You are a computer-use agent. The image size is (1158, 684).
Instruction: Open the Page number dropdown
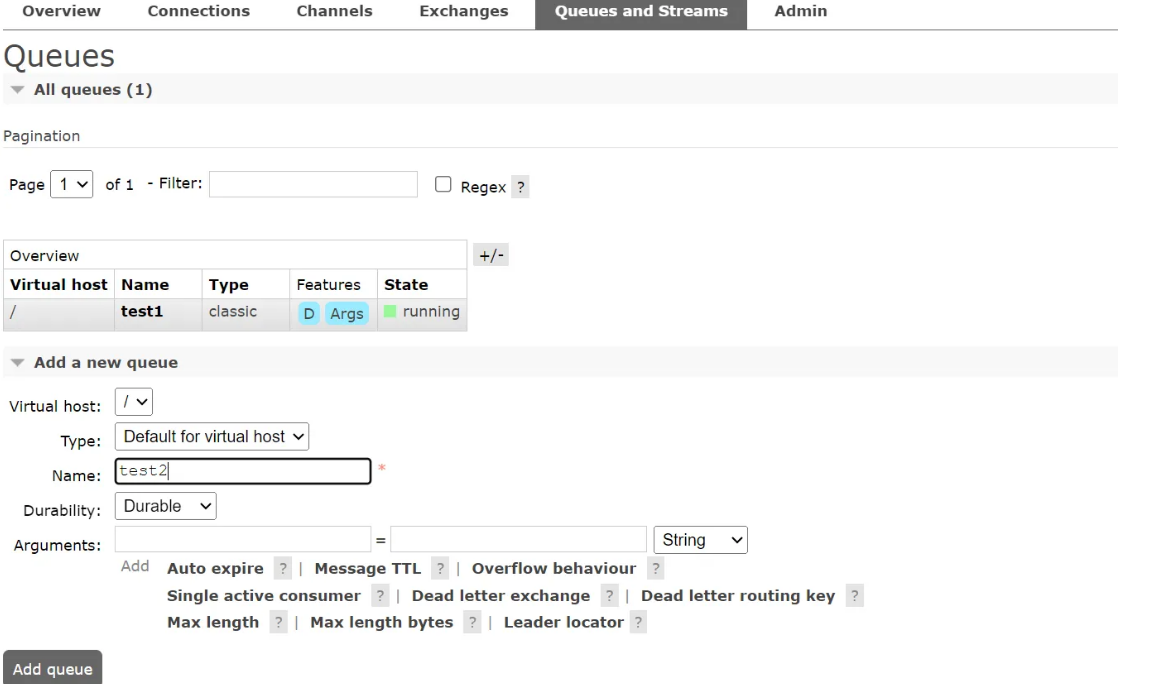(72, 185)
